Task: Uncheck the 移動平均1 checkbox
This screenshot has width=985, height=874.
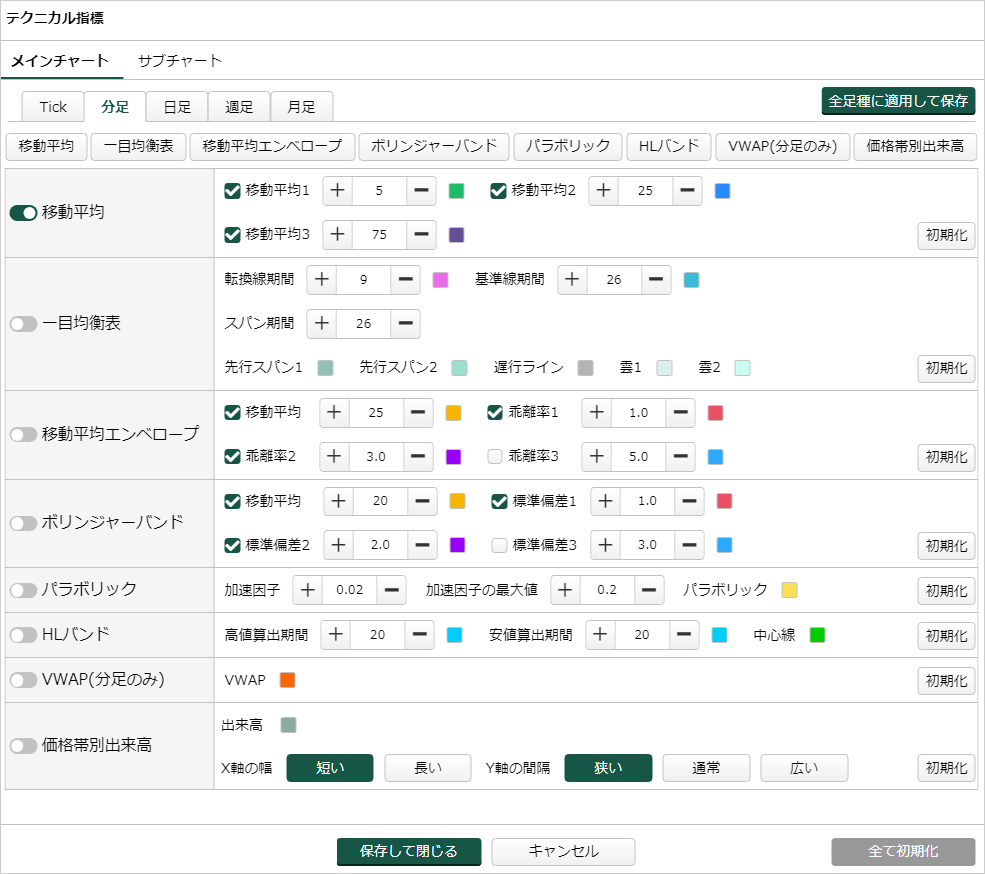Action: [x=232, y=191]
